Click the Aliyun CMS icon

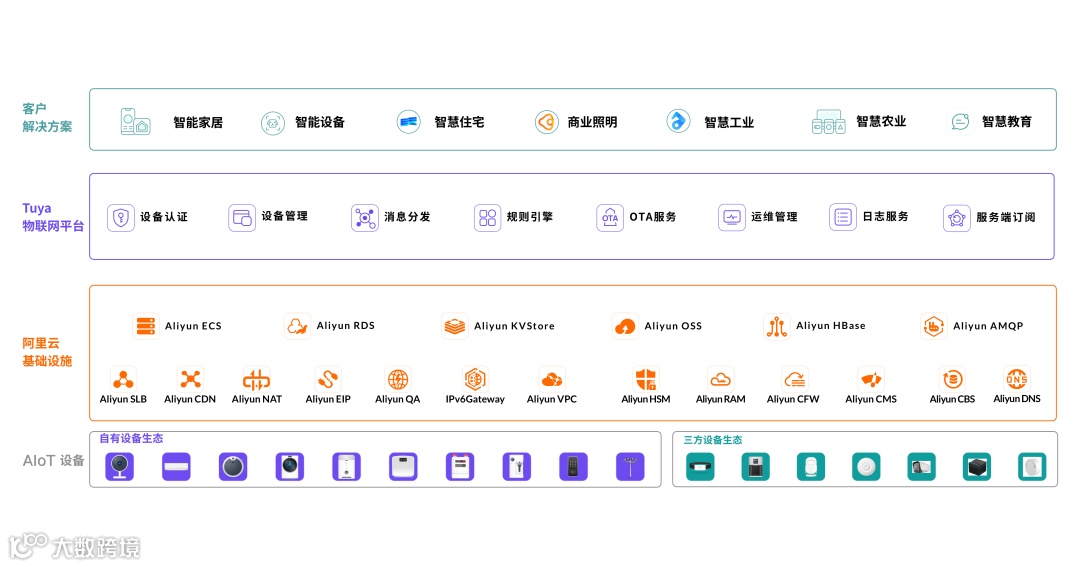(871, 379)
